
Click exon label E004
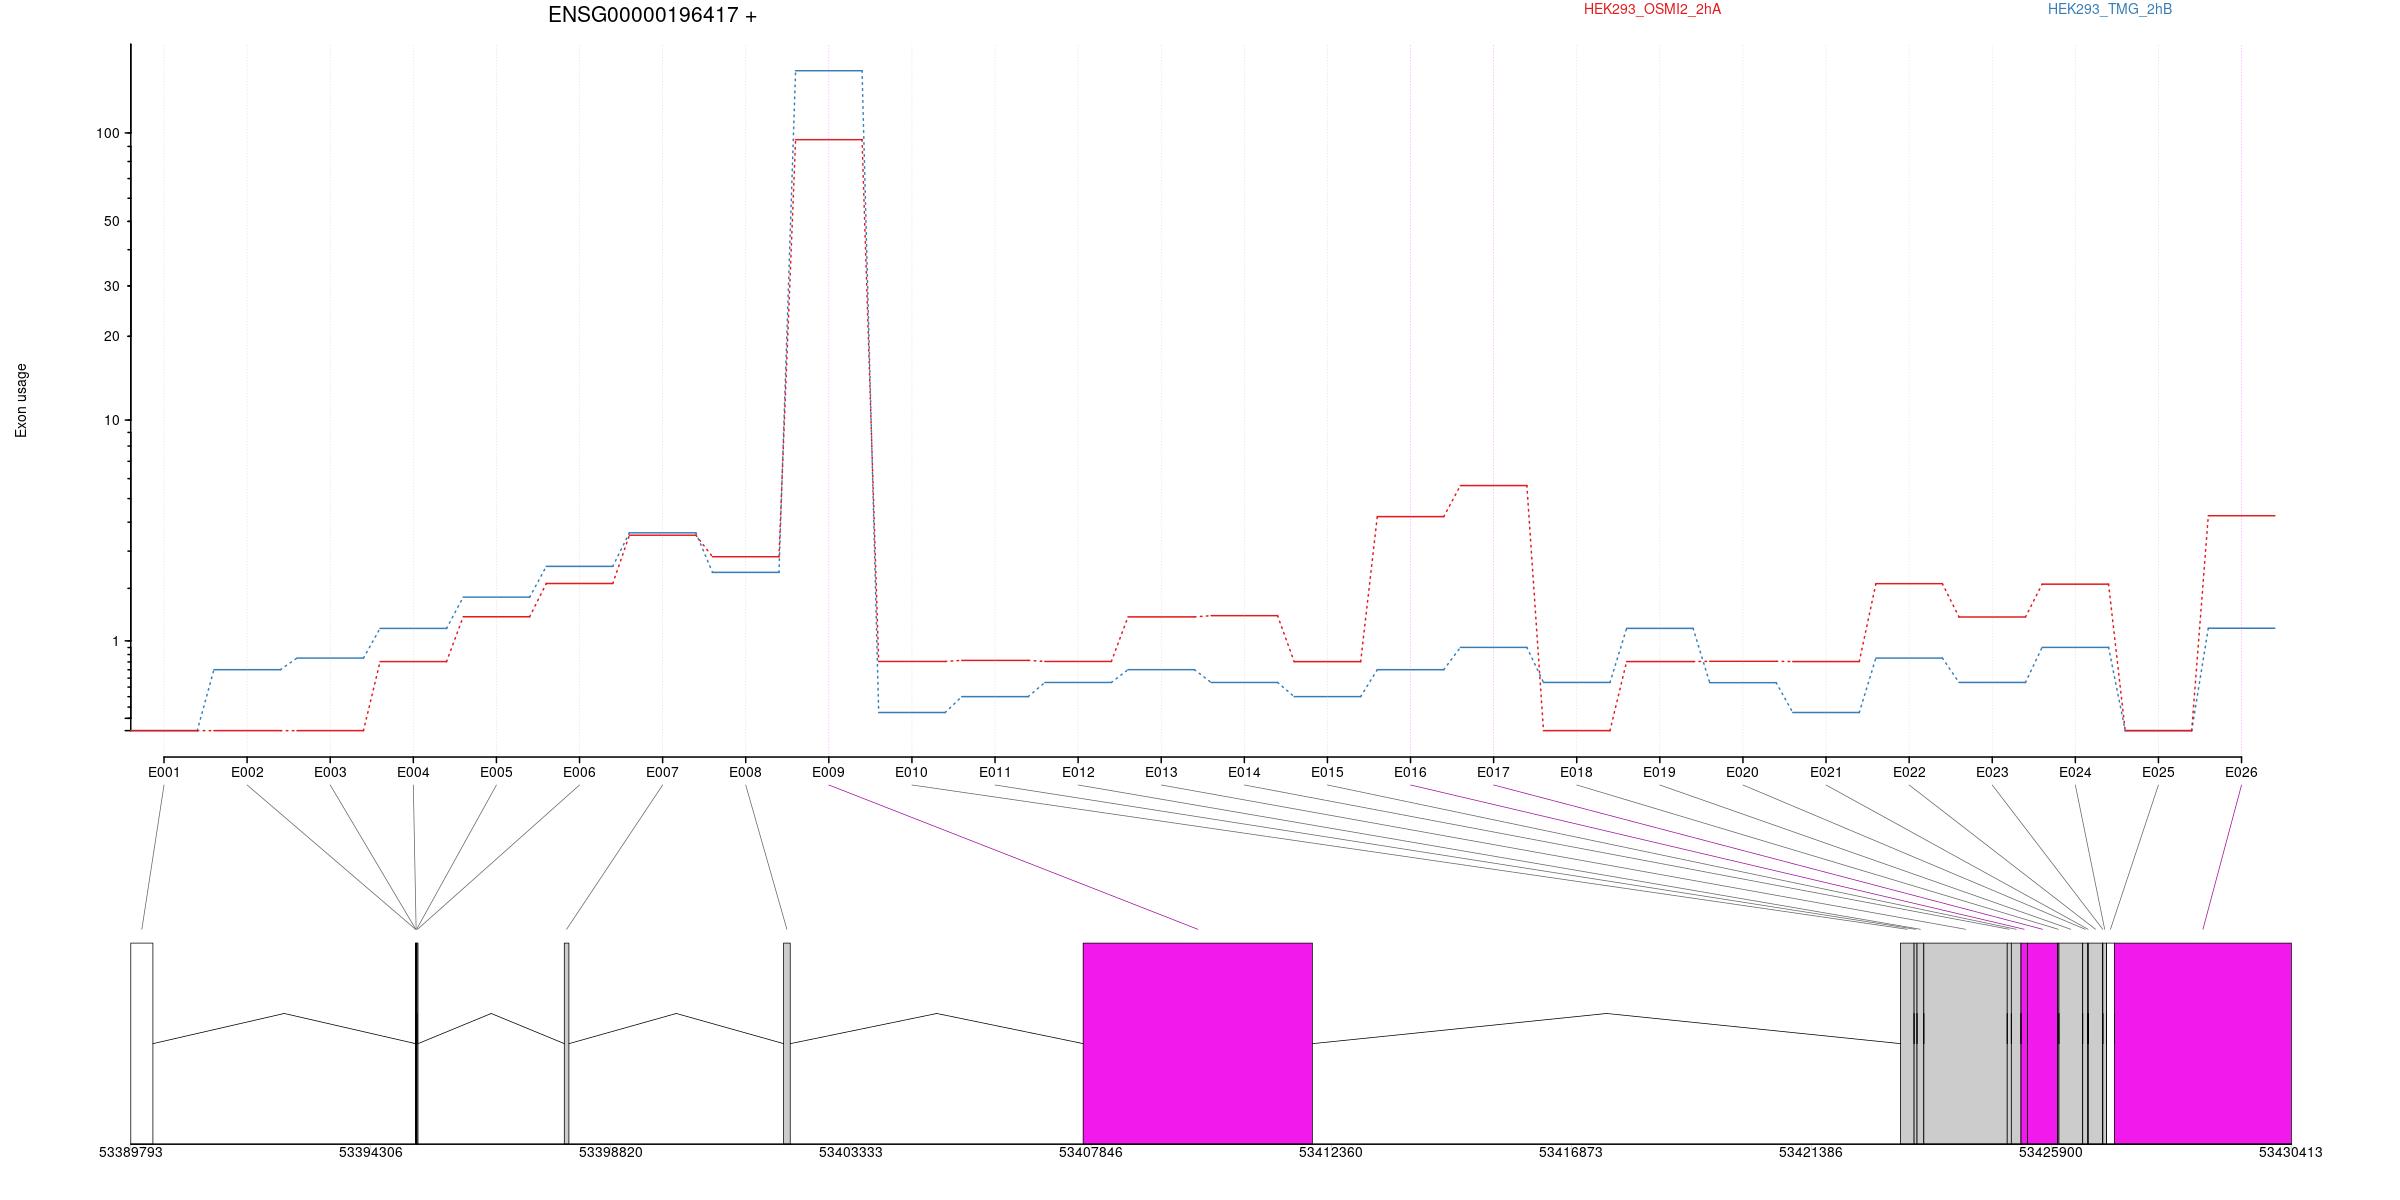click(413, 772)
